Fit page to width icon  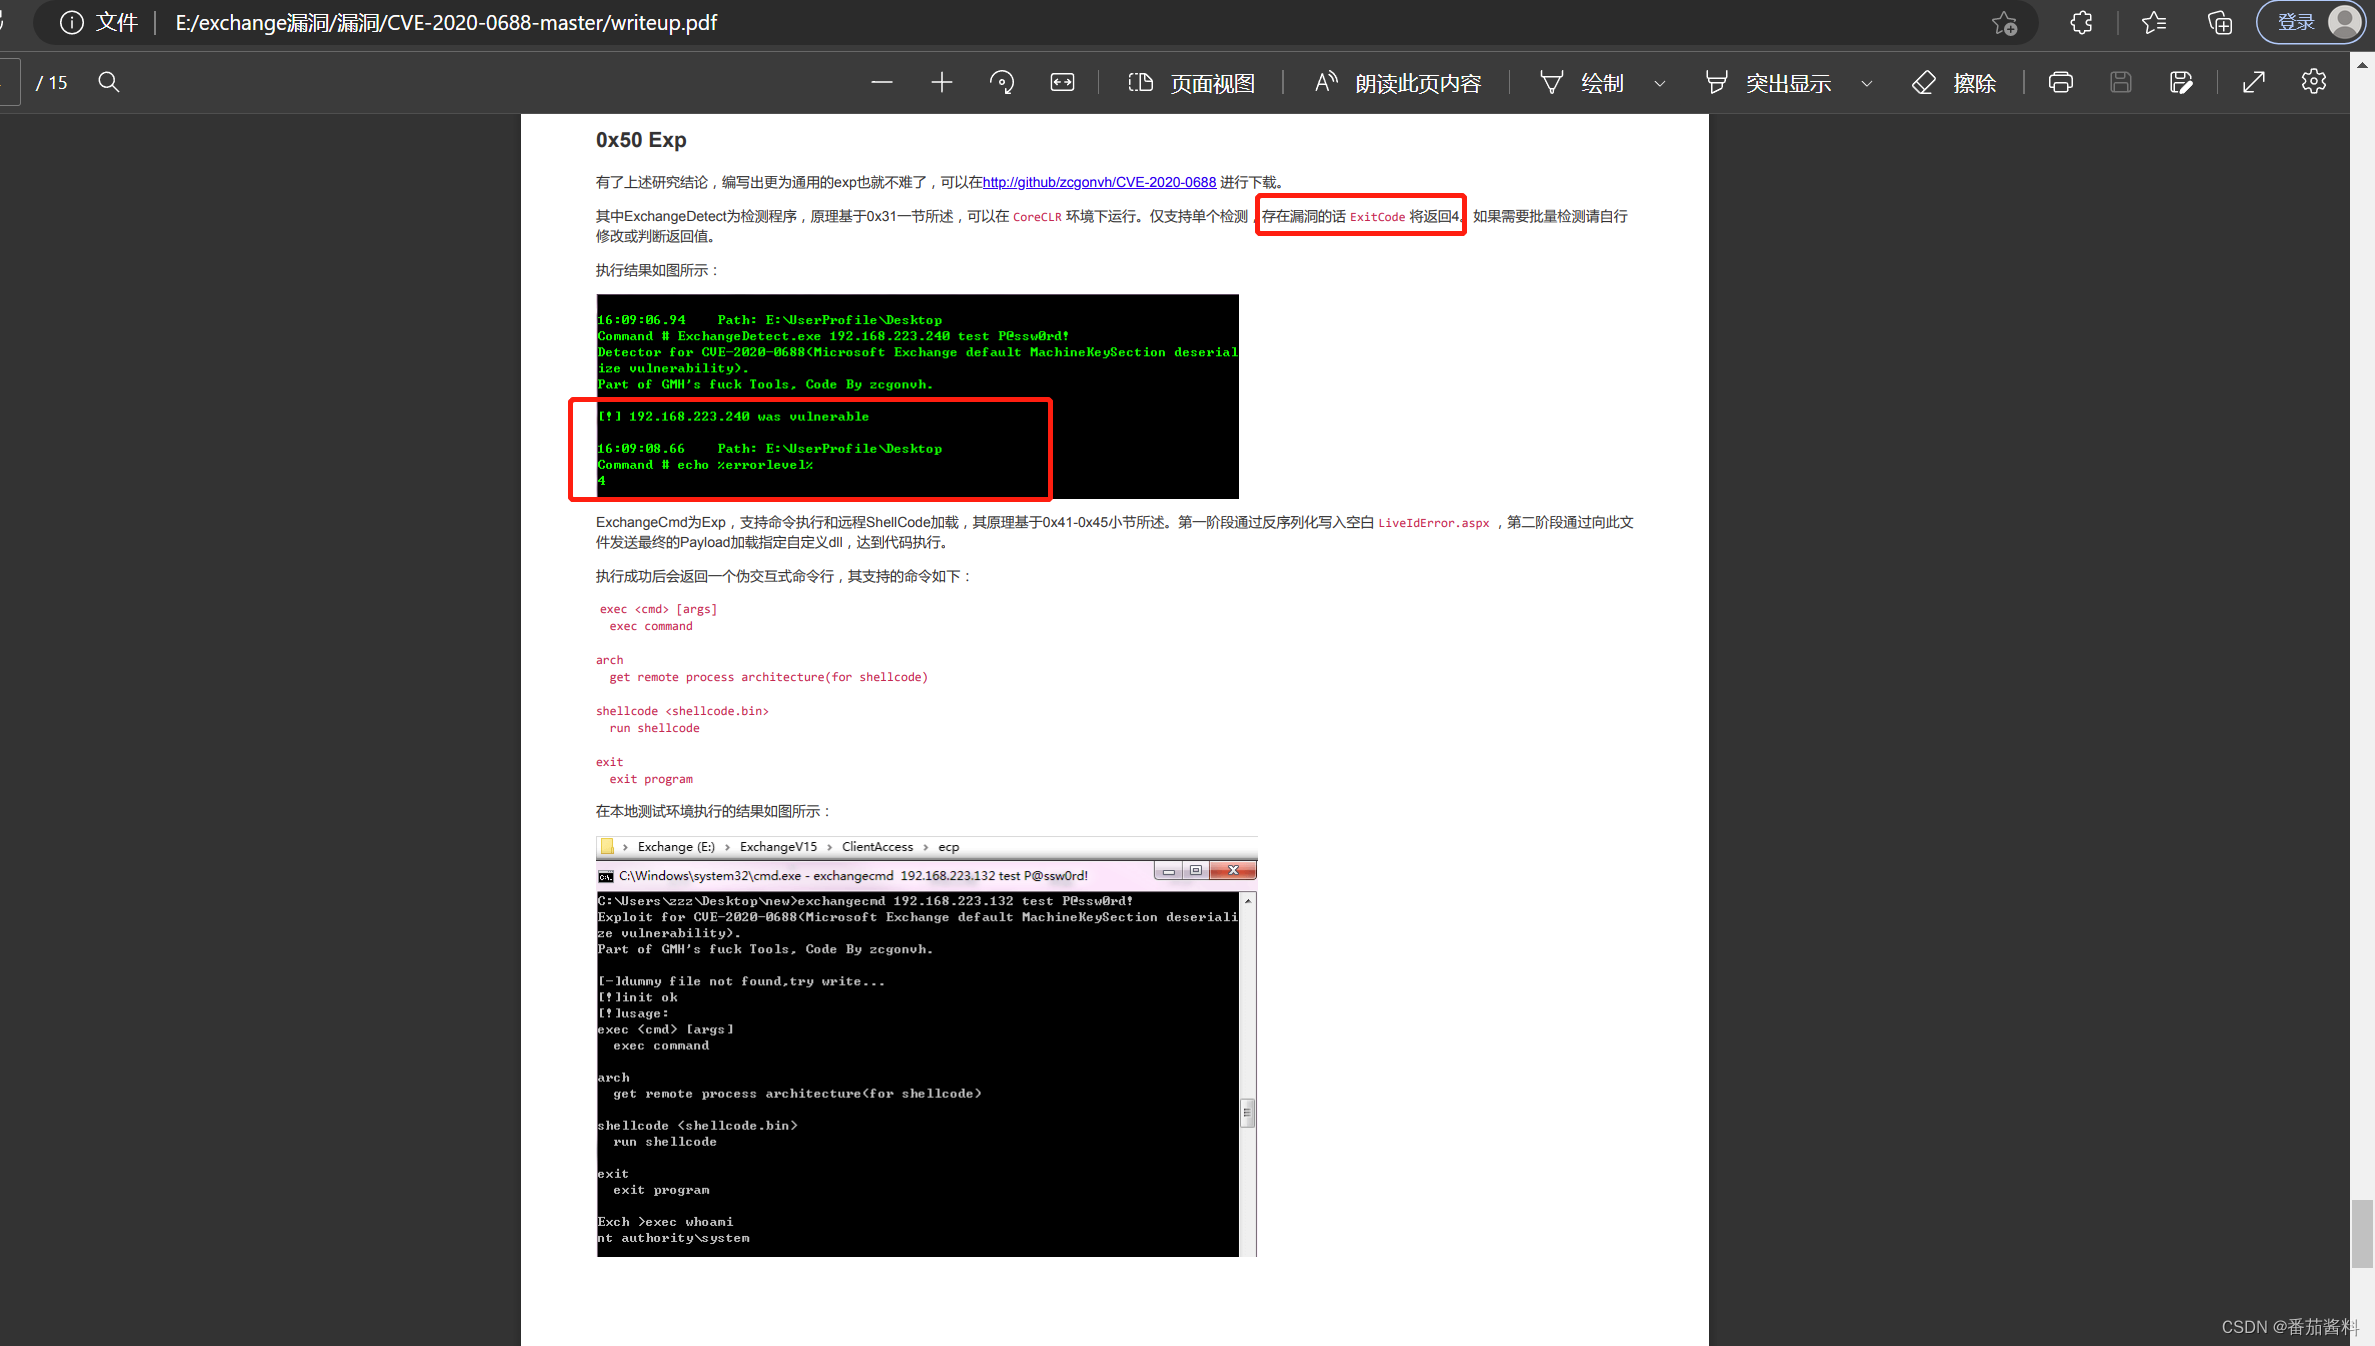[x=1062, y=82]
